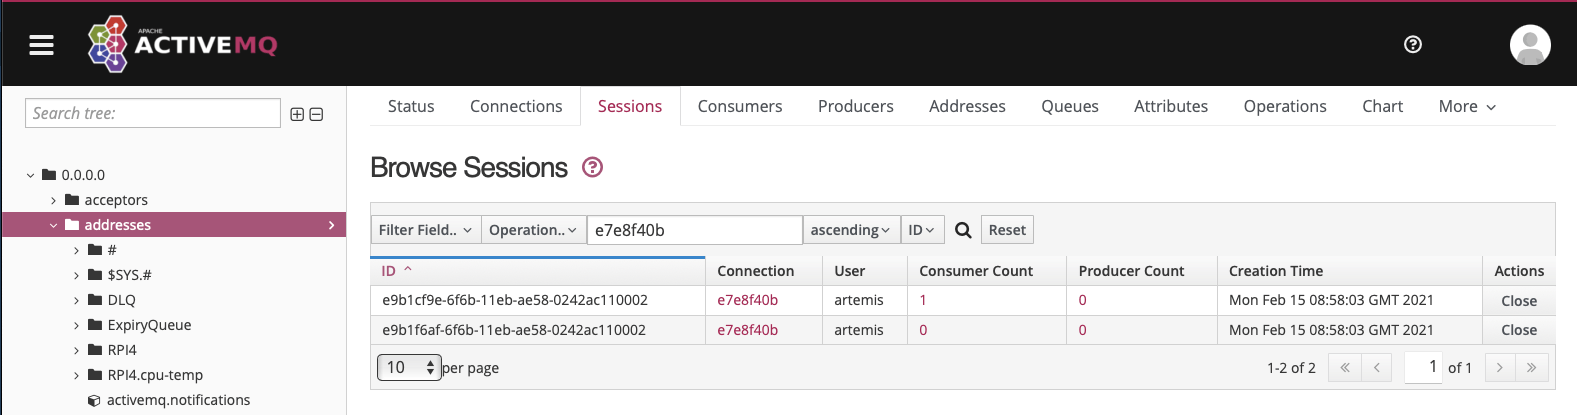Click the Reset filter button
This screenshot has height=415, width=1577.
(x=1007, y=230)
